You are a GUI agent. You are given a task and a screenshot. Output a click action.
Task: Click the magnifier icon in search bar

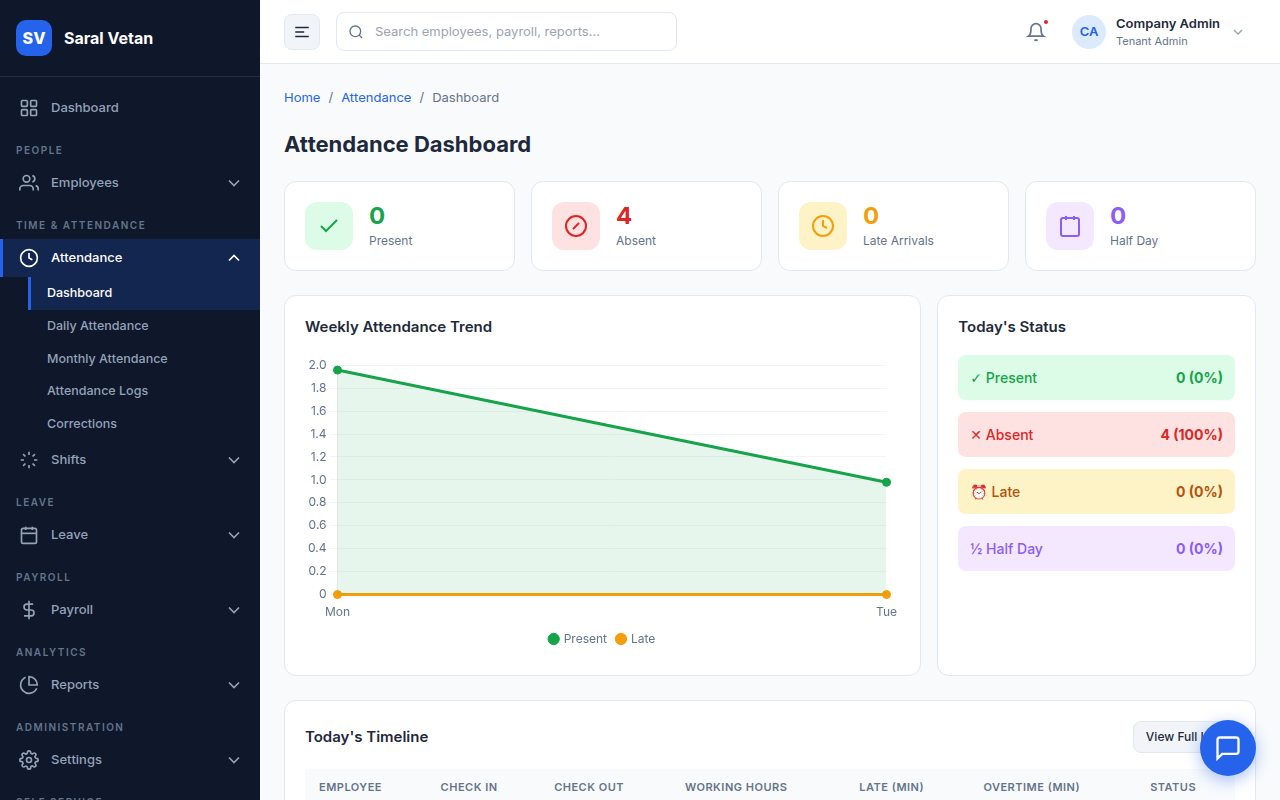tap(356, 32)
